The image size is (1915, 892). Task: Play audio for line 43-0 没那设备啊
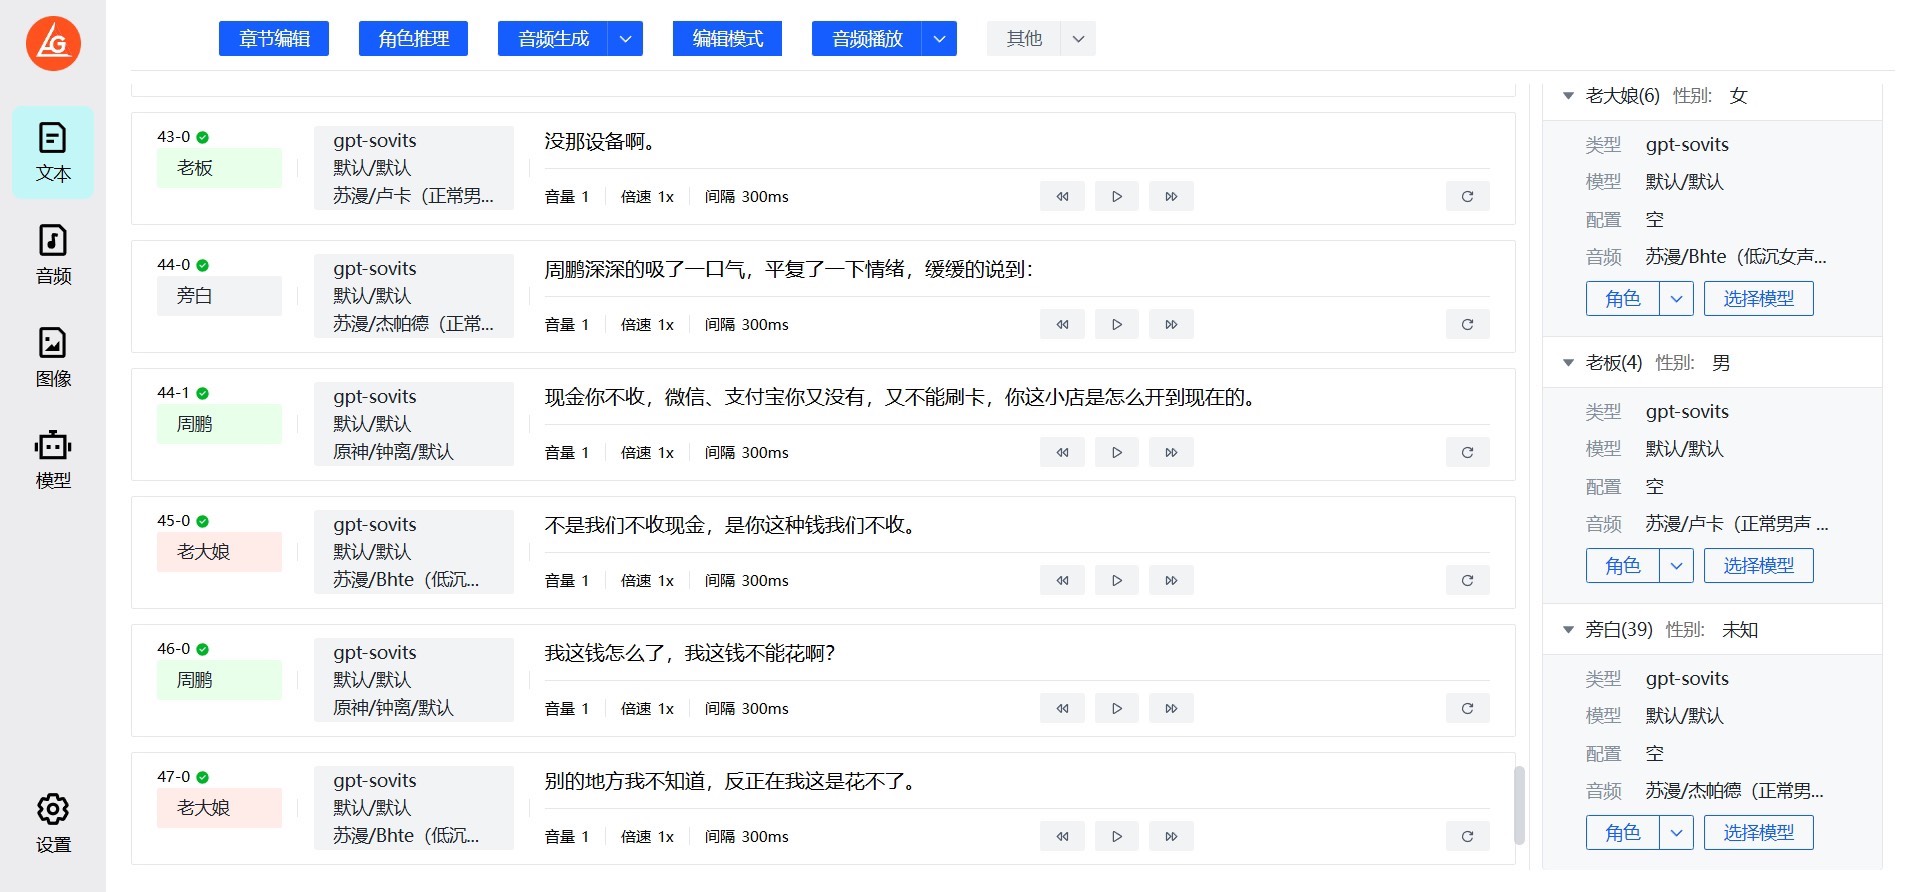point(1117,197)
